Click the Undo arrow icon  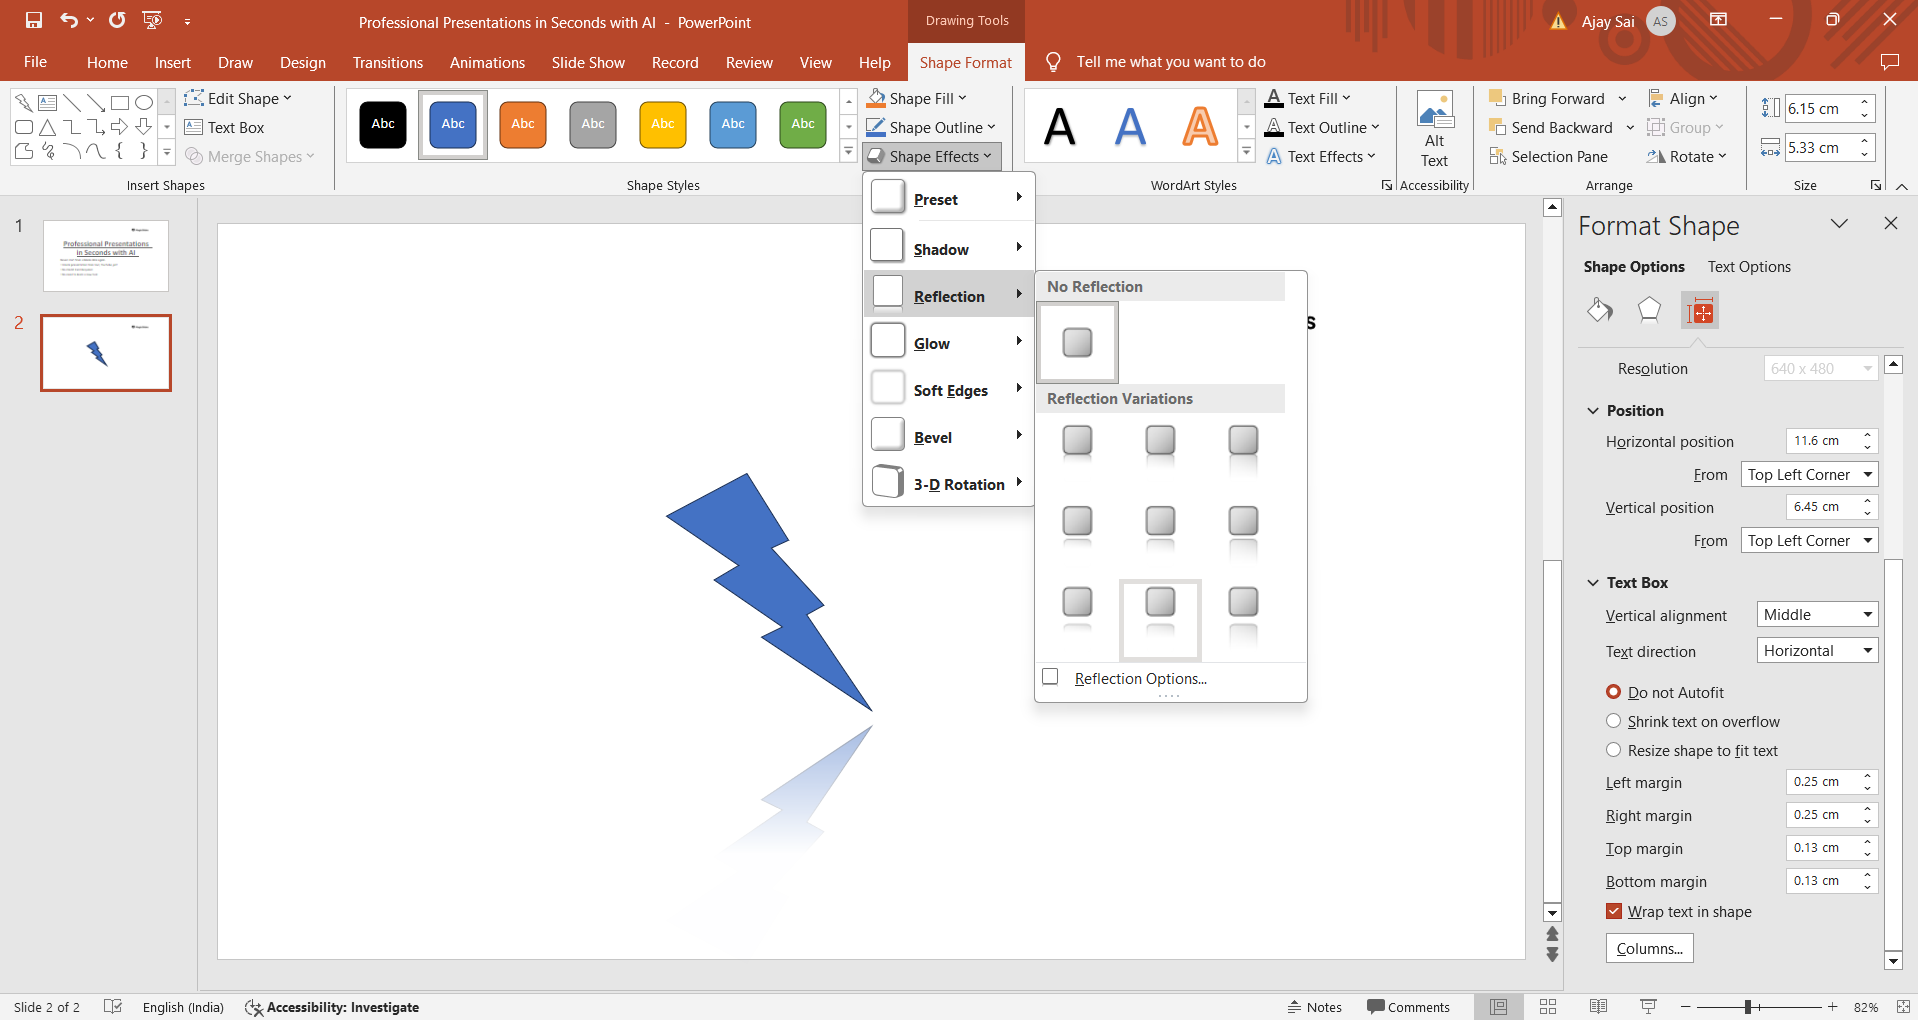coord(68,20)
